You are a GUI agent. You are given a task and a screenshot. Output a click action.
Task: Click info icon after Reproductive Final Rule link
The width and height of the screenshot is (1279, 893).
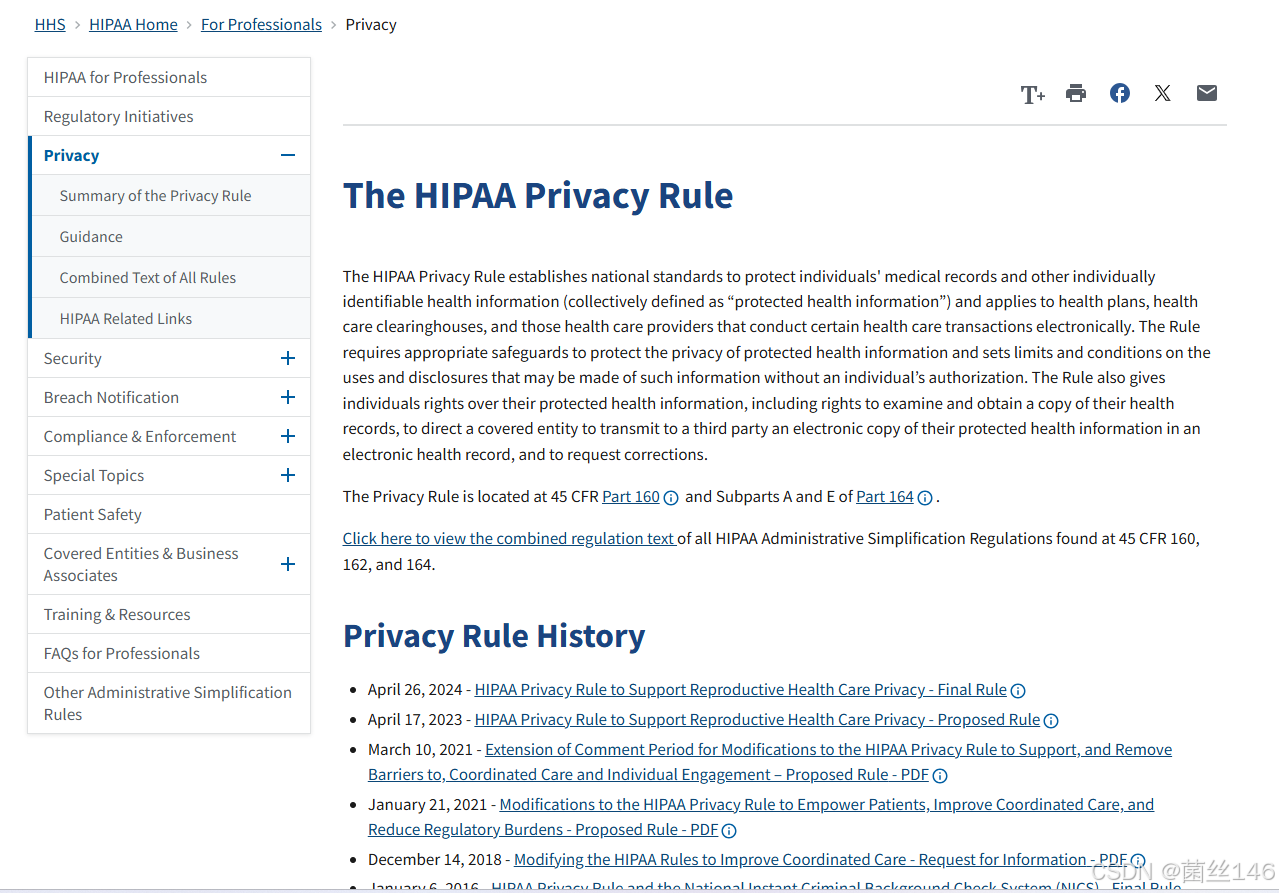(x=1018, y=690)
